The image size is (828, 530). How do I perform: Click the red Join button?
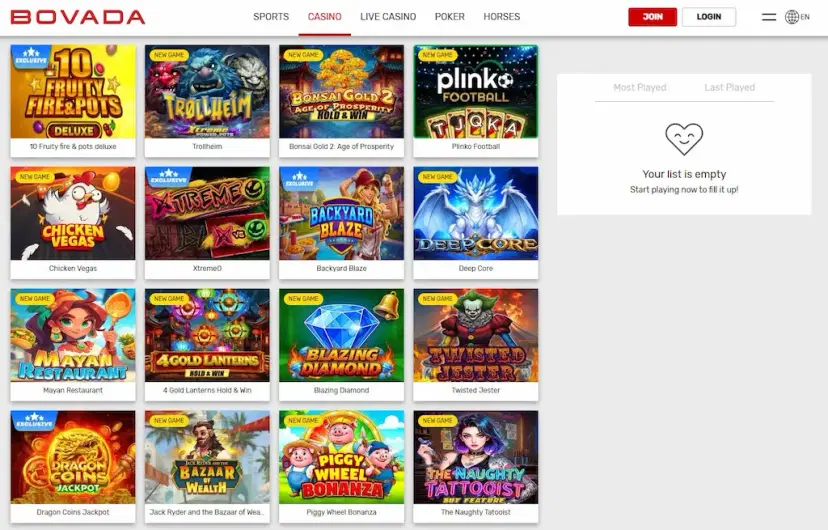[x=652, y=17]
